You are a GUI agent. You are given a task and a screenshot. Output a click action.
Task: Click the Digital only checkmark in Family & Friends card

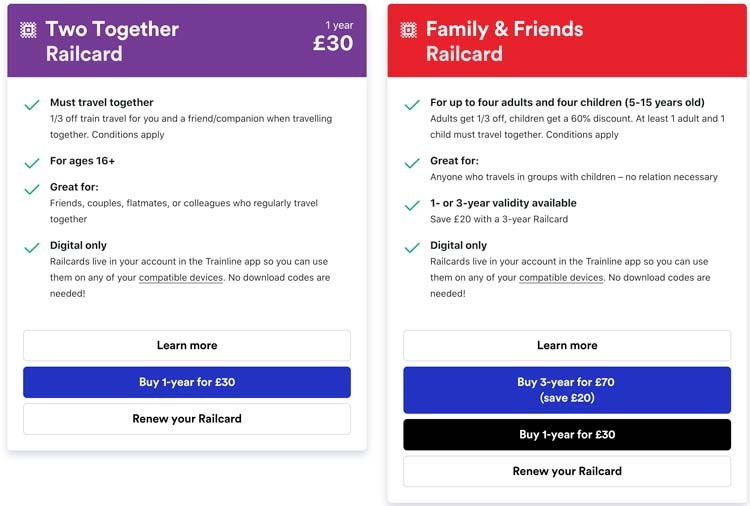pyautogui.click(x=412, y=248)
